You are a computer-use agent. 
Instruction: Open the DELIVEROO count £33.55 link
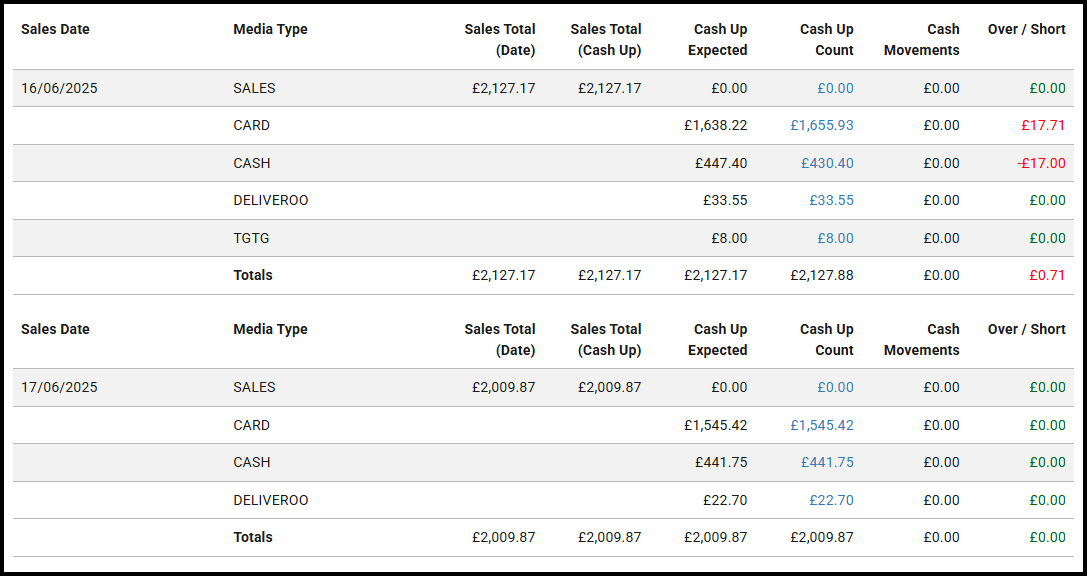pos(832,200)
